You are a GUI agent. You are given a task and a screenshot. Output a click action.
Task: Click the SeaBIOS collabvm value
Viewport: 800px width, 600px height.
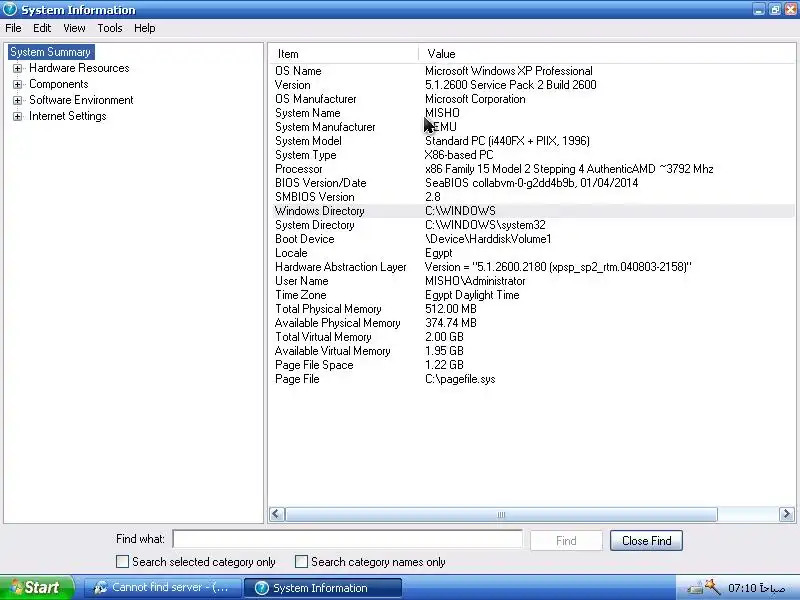click(x=531, y=183)
